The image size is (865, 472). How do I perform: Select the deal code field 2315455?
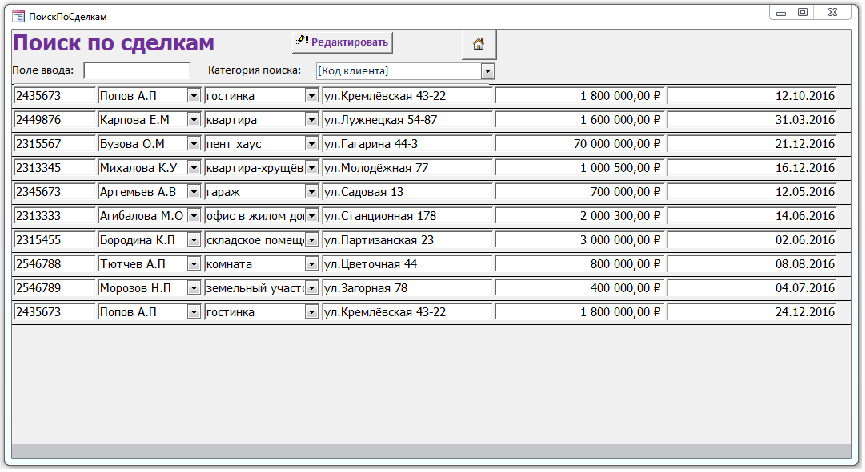[x=53, y=240]
